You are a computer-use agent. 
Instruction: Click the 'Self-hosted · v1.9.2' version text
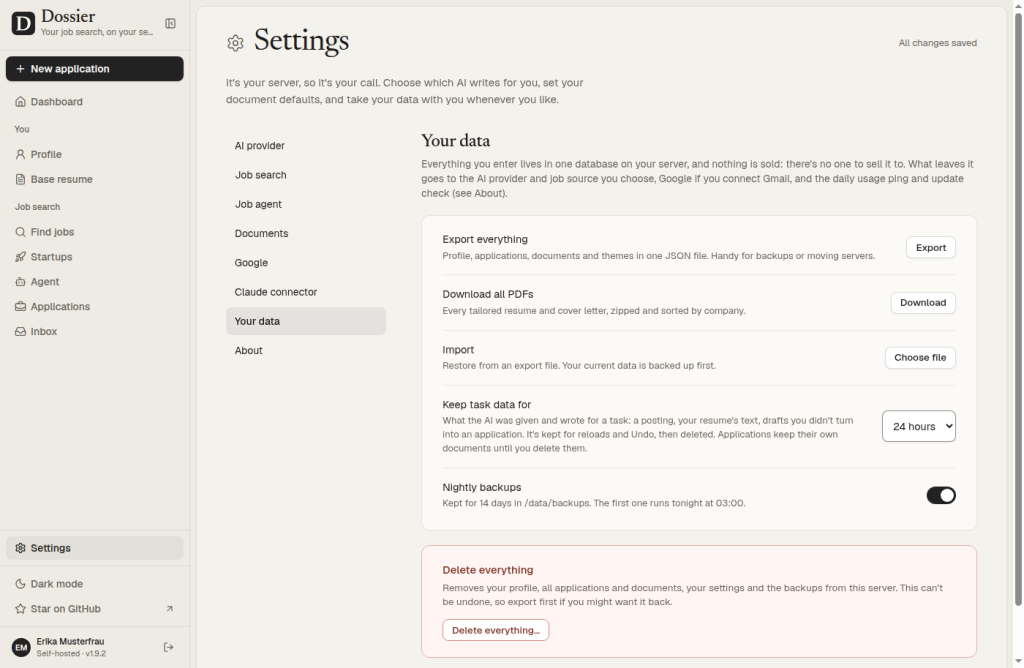pyautogui.click(x=71, y=653)
